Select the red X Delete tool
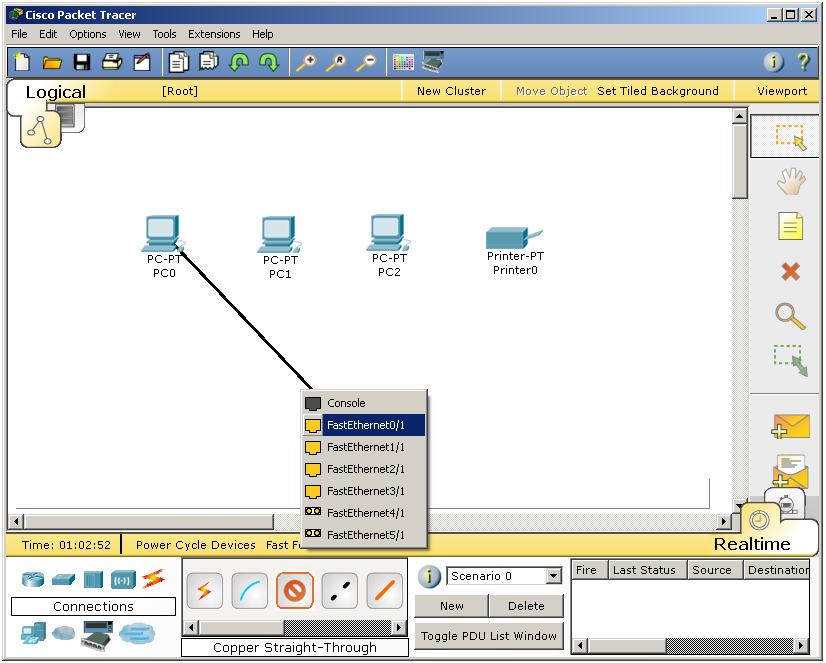 pyautogui.click(x=790, y=272)
